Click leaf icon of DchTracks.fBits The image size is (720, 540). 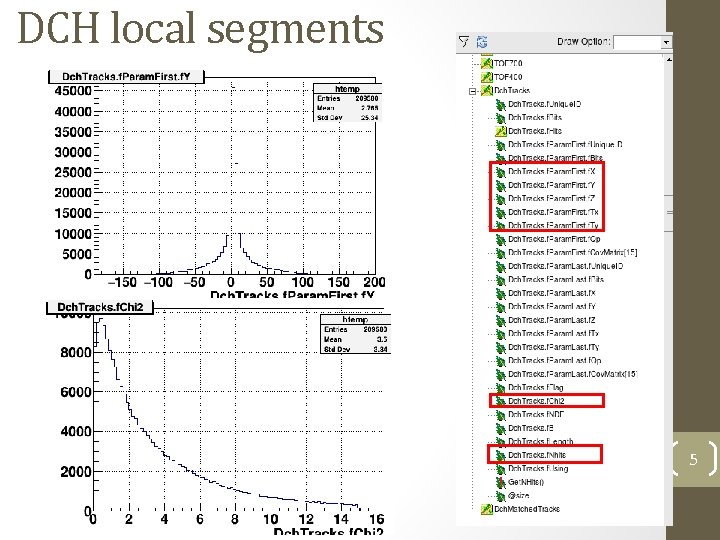coord(501,118)
